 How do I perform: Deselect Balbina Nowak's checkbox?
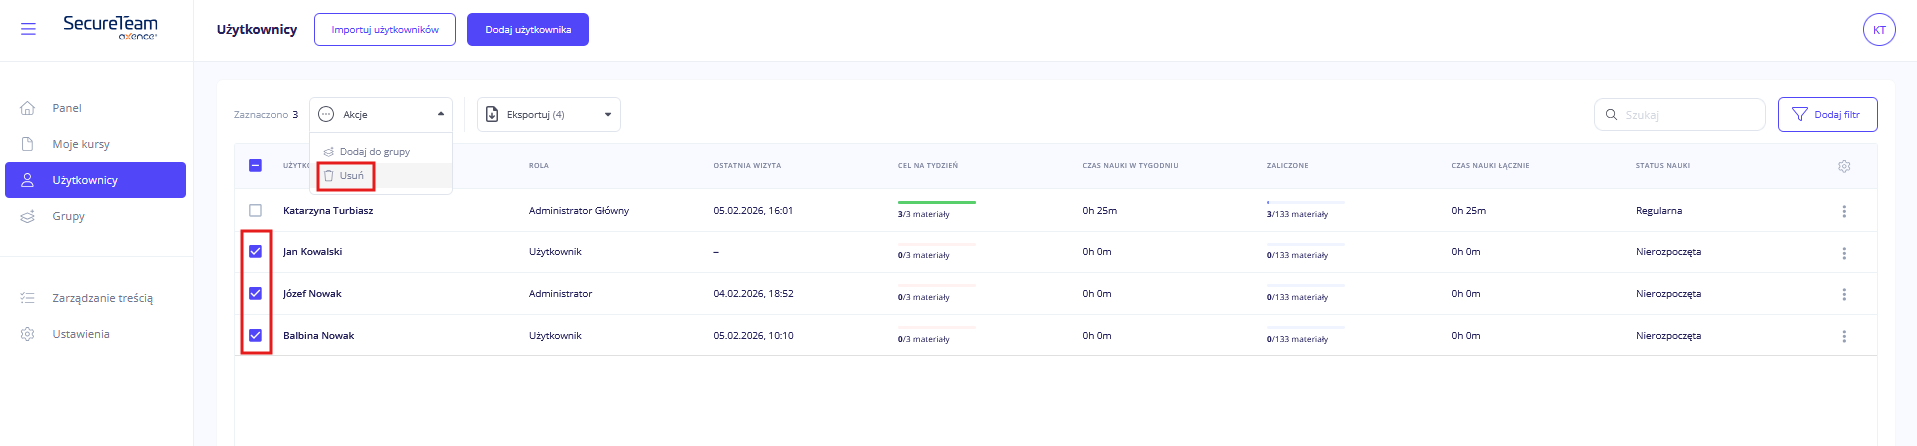[x=255, y=336]
